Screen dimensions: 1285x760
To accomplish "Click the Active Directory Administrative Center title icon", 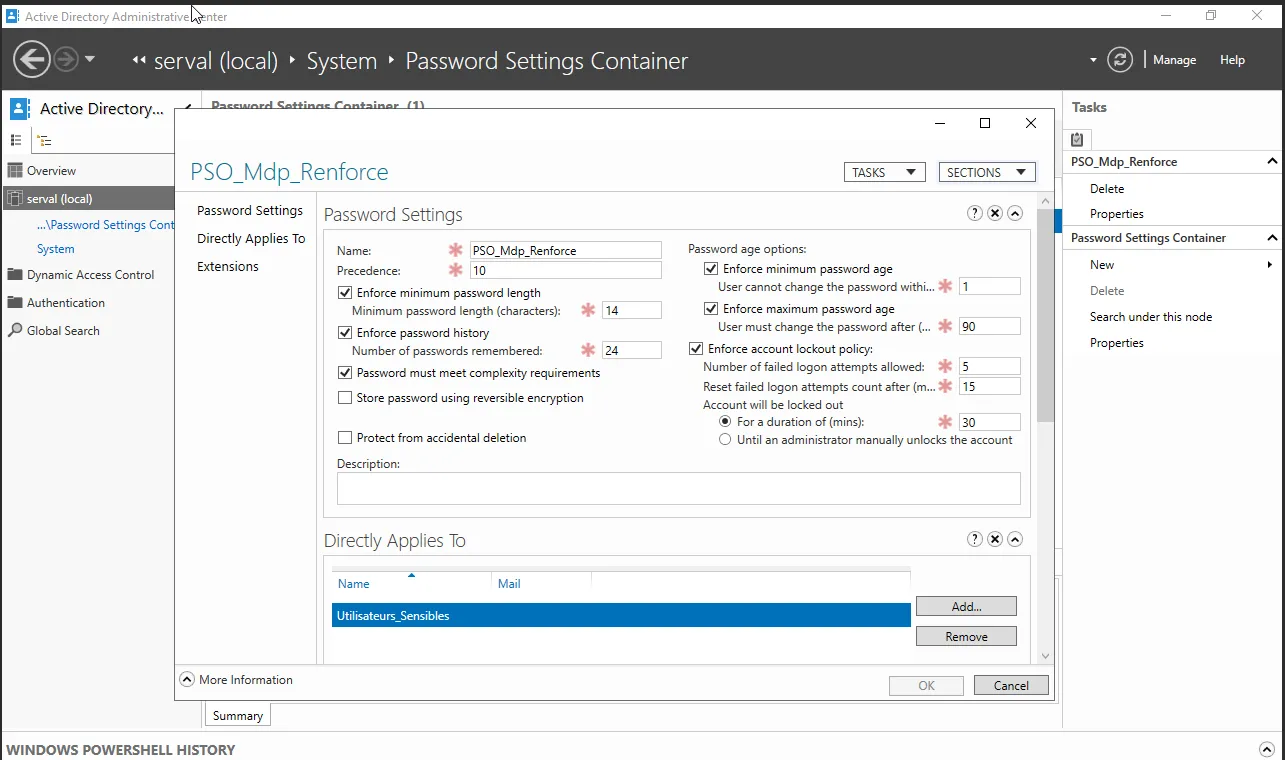I will tap(12, 16).
